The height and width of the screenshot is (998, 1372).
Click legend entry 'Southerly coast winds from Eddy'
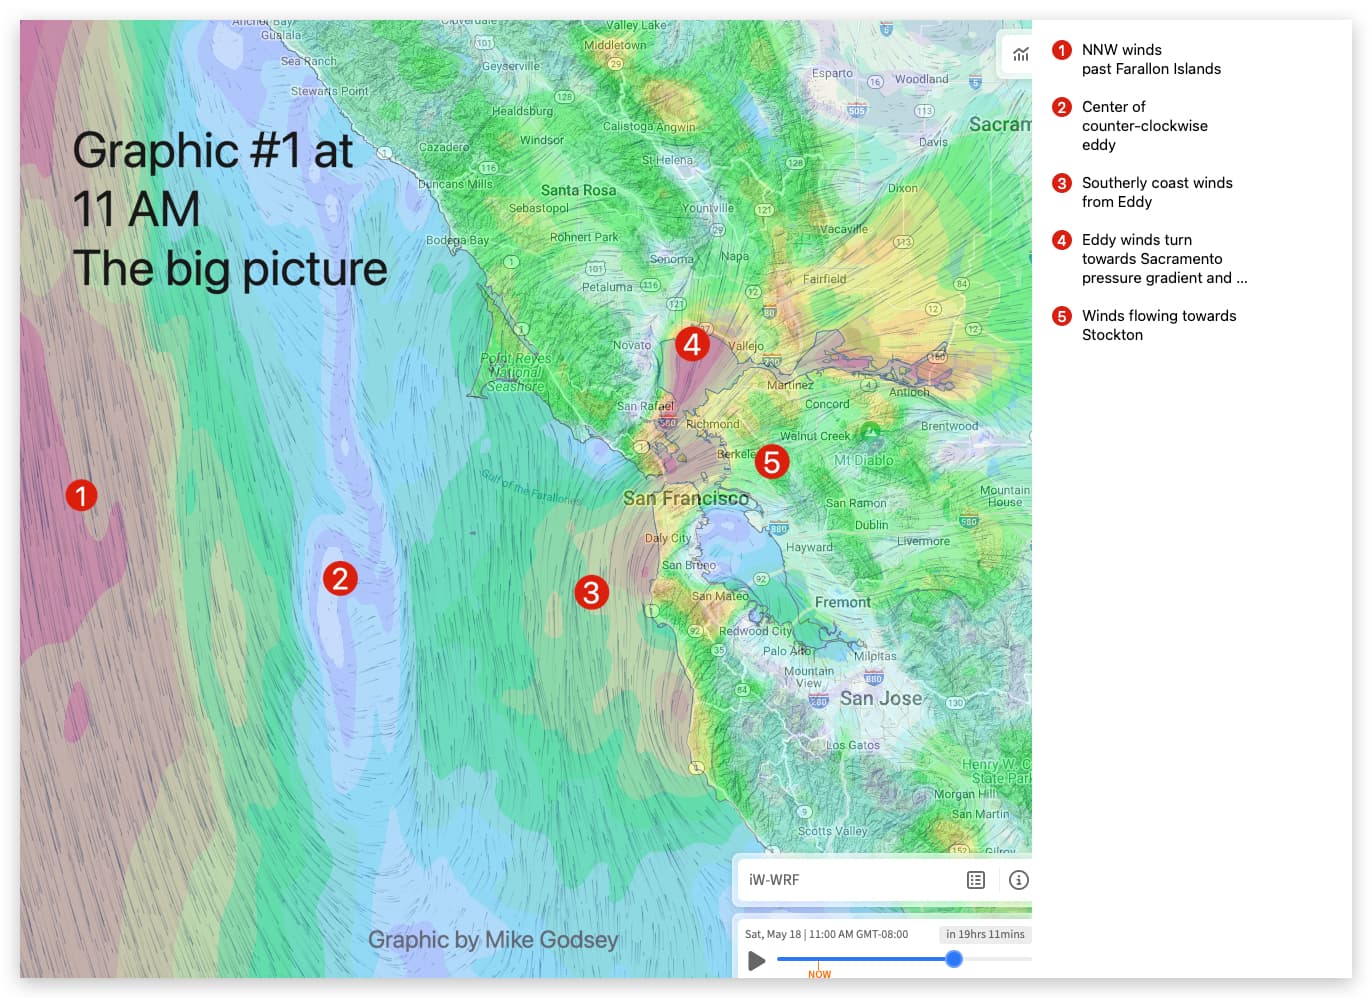click(x=1156, y=192)
